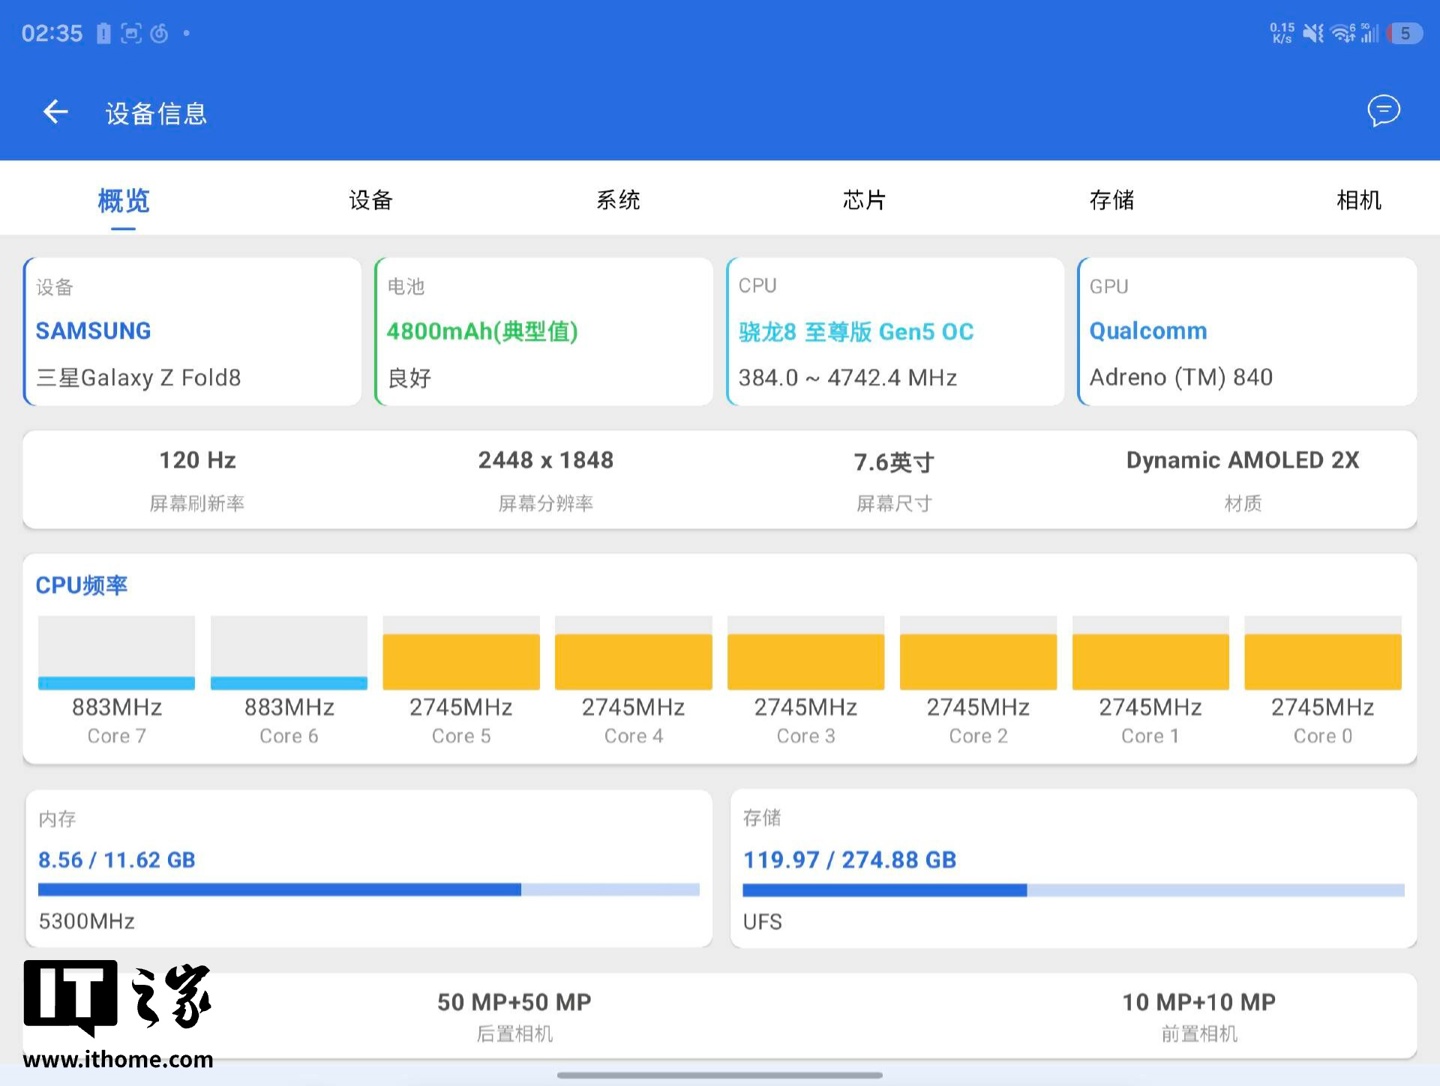Open the 4800mAh battery card
1440x1086 pixels.
click(543, 332)
